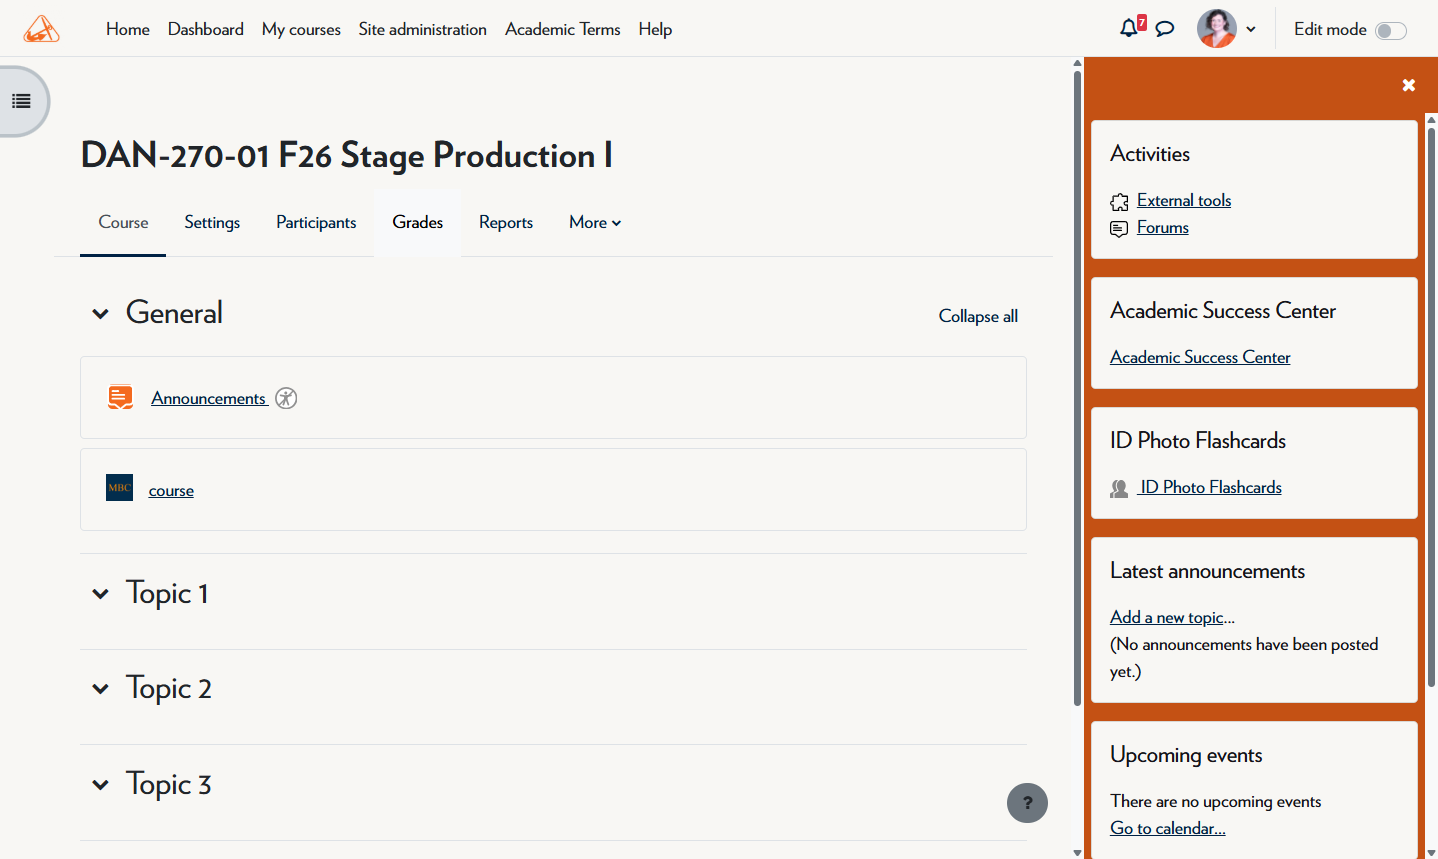Toggle Edit mode switch
1438x859 pixels.
click(x=1391, y=31)
